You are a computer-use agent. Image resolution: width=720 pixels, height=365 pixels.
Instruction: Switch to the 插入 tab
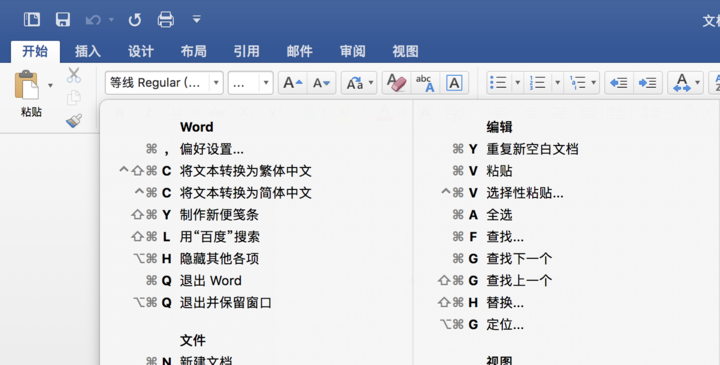(88, 51)
